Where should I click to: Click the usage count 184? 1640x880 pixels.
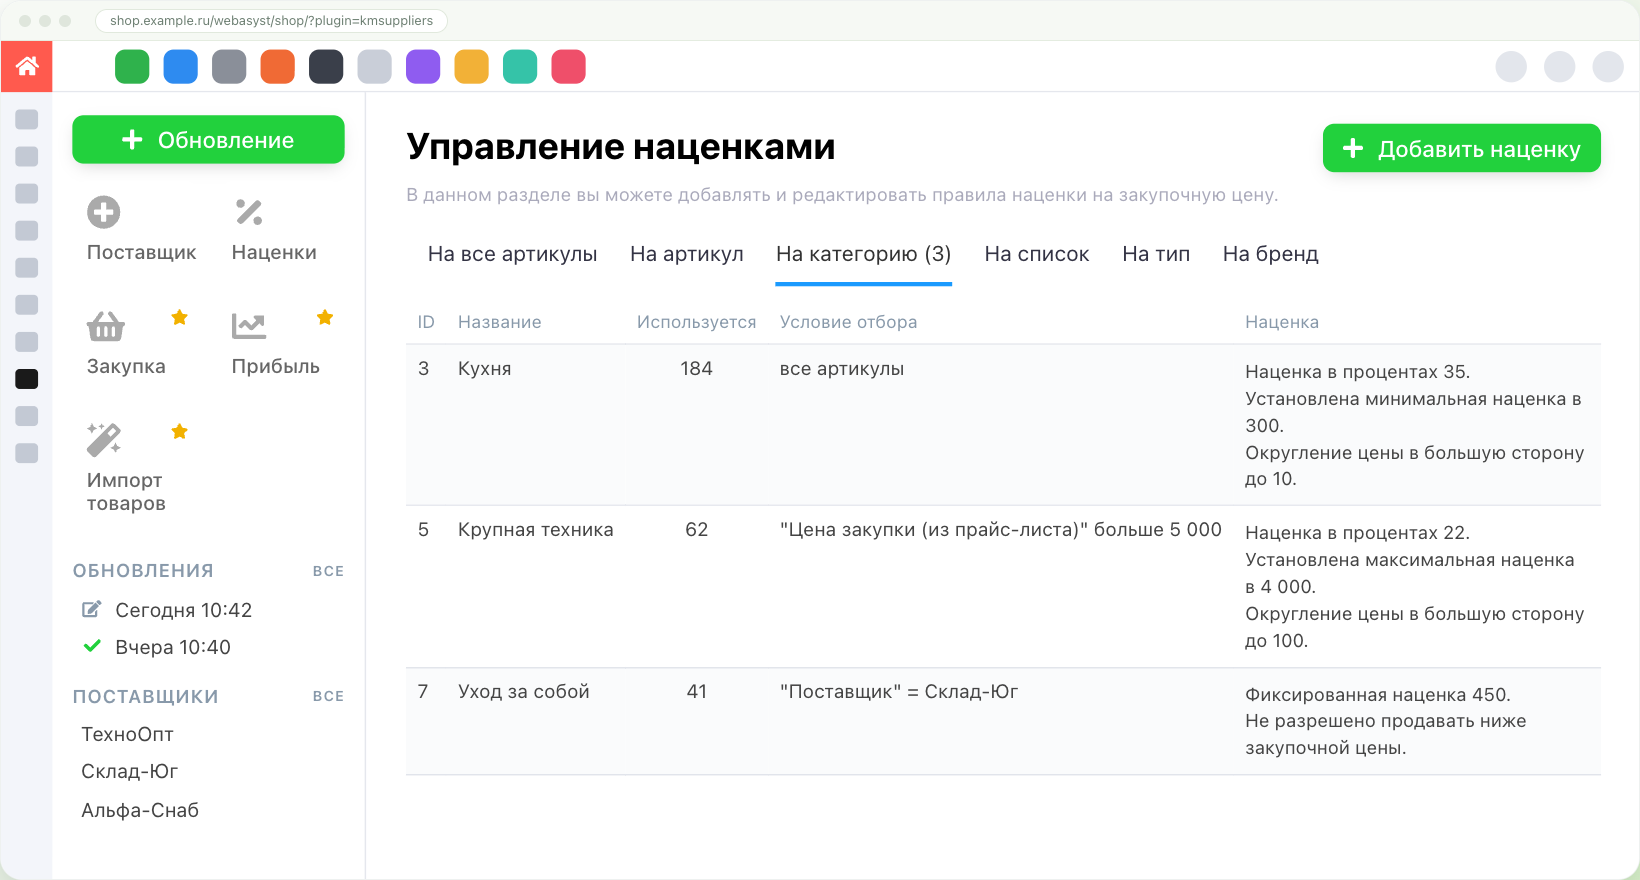[x=697, y=368]
